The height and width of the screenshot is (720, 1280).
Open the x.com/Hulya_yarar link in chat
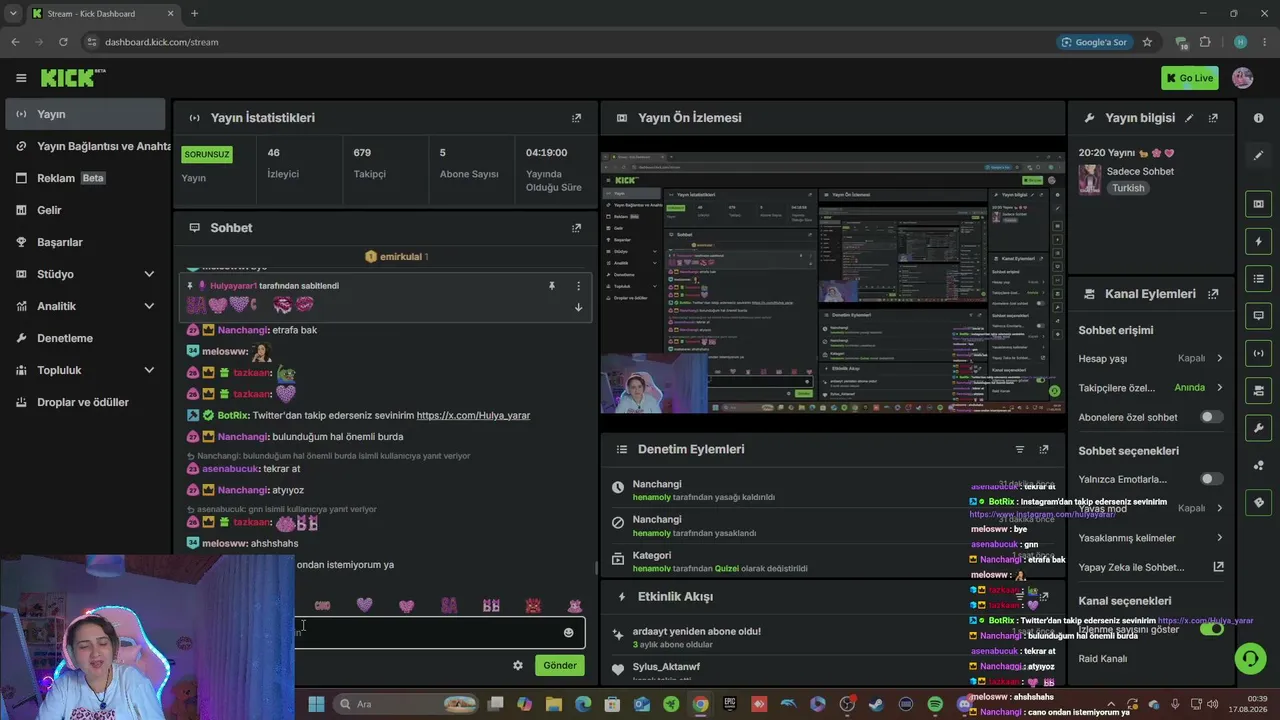point(473,415)
